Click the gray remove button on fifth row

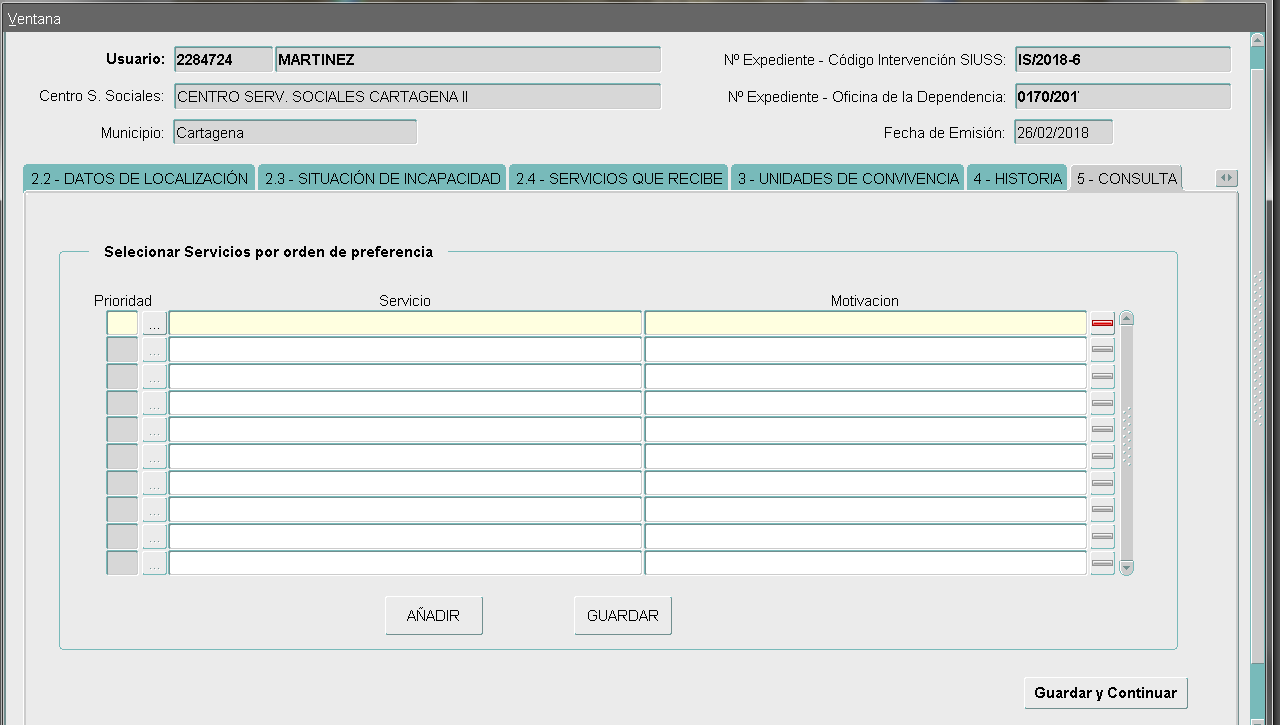point(1102,430)
